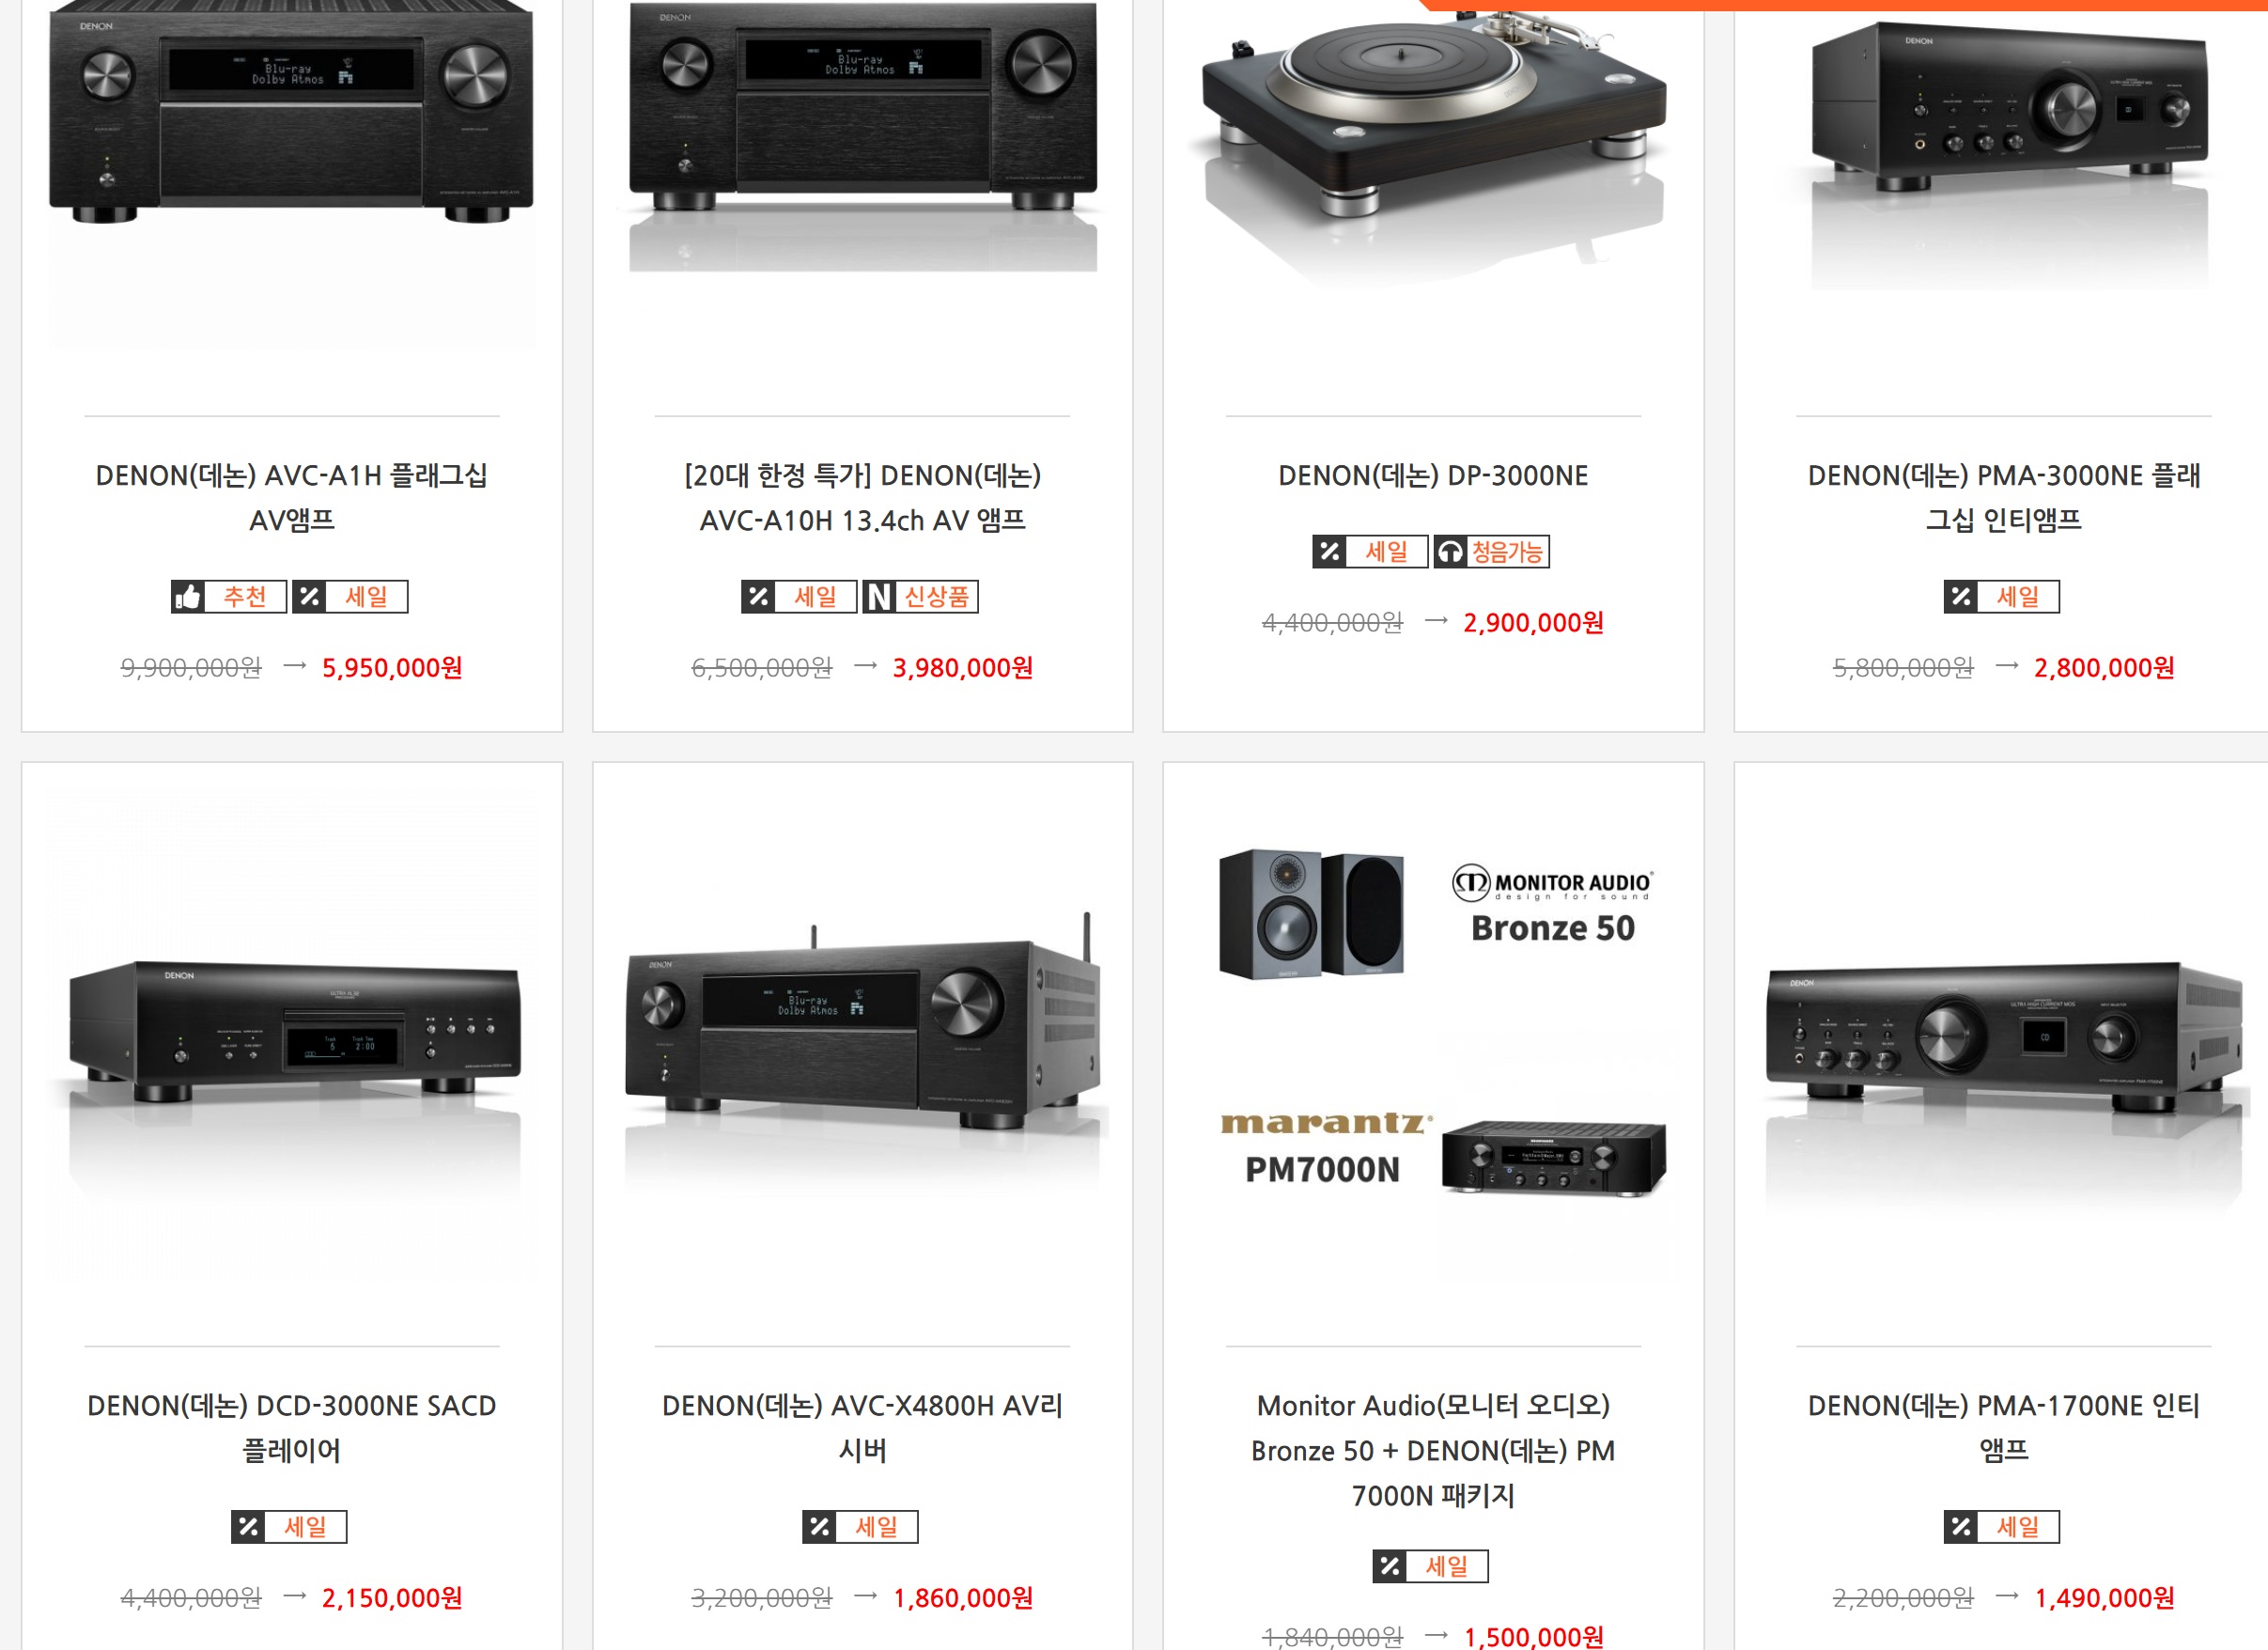2268x1650 pixels.
Task: Click the headphone 청음가능 badge on DP-3000NE
Action: [x=1491, y=551]
